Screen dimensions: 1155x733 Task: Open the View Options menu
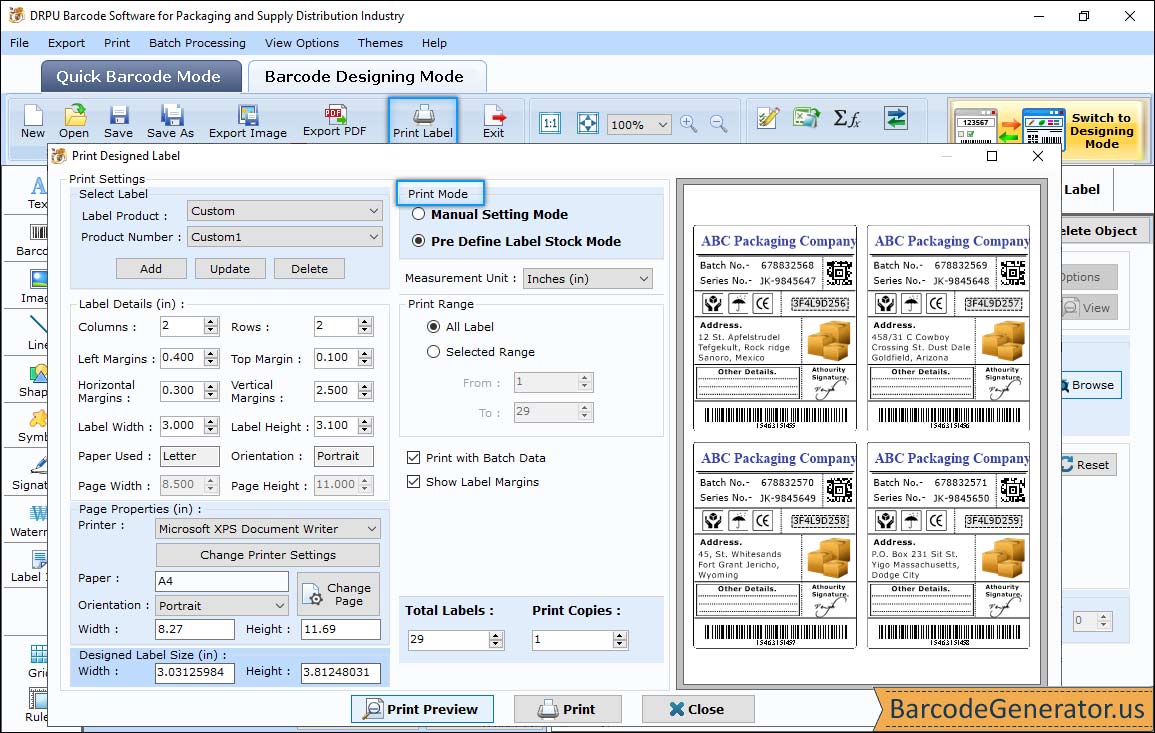(302, 43)
